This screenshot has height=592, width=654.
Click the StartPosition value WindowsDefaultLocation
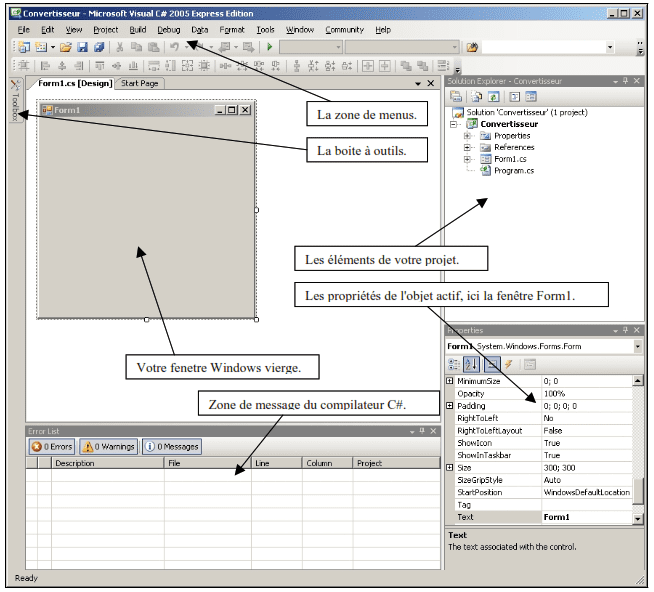click(586, 492)
